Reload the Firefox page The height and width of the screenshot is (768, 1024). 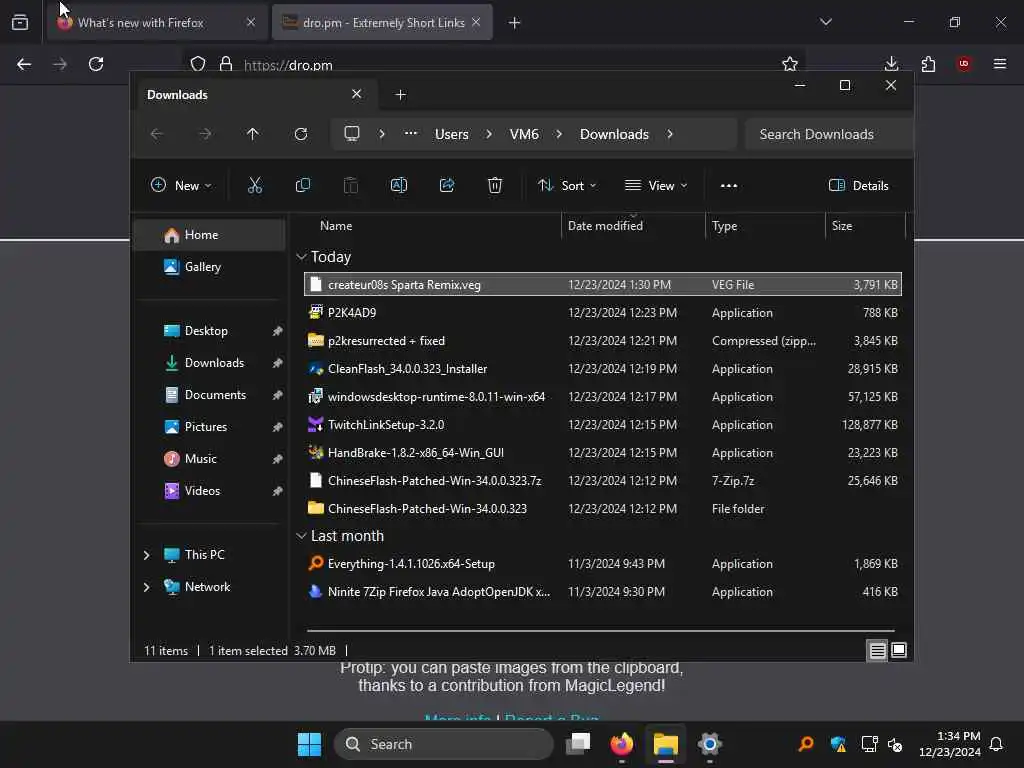point(96,64)
